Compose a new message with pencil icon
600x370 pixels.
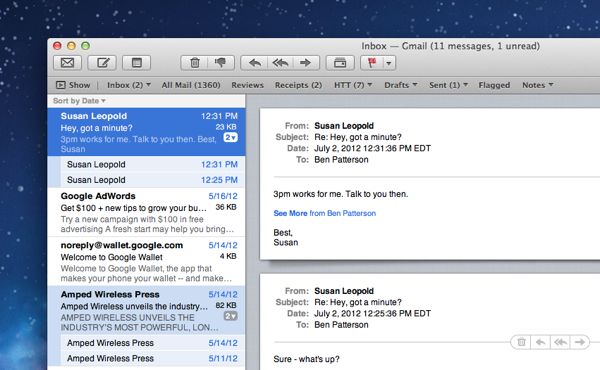(x=102, y=63)
